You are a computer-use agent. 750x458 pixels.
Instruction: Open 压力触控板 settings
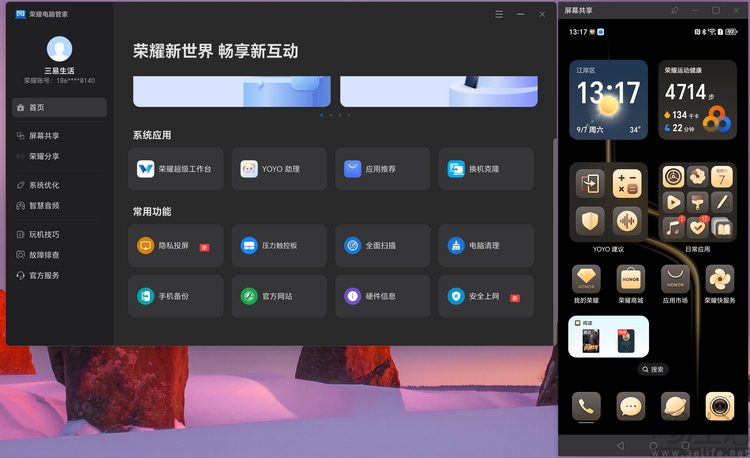(279, 245)
